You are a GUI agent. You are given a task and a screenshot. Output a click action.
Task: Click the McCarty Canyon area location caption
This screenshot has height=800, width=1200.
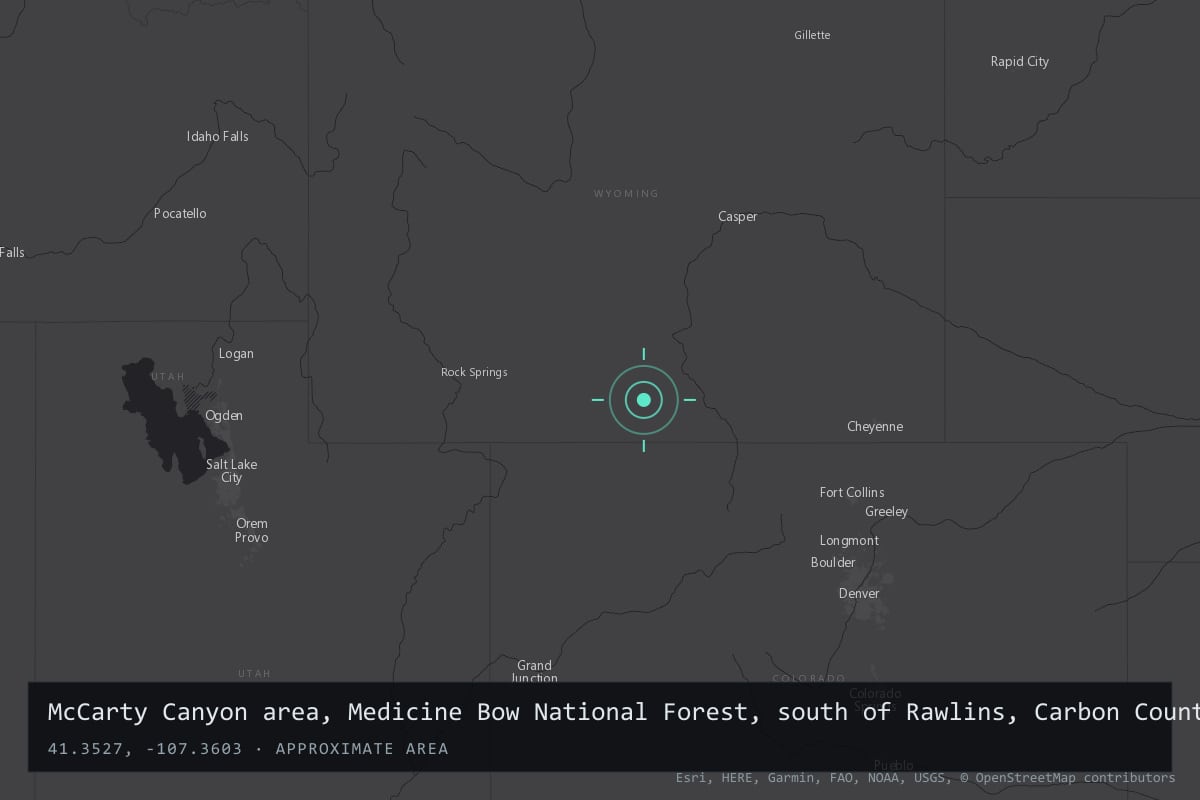pos(624,712)
